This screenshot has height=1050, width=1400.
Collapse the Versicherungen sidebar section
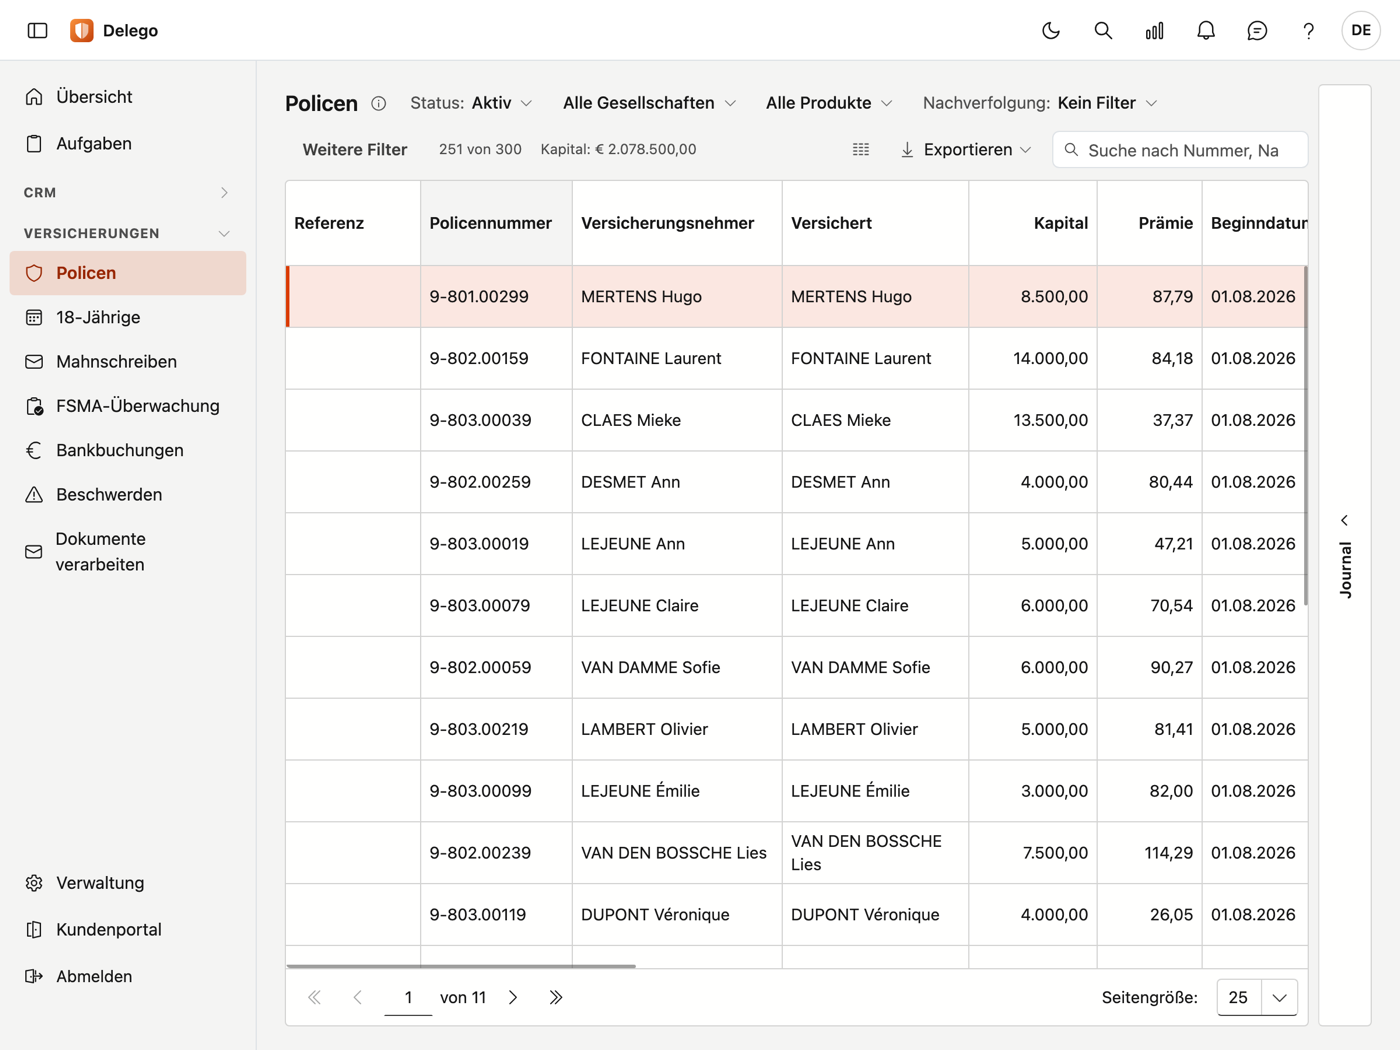pyautogui.click(x=127, y=233)
